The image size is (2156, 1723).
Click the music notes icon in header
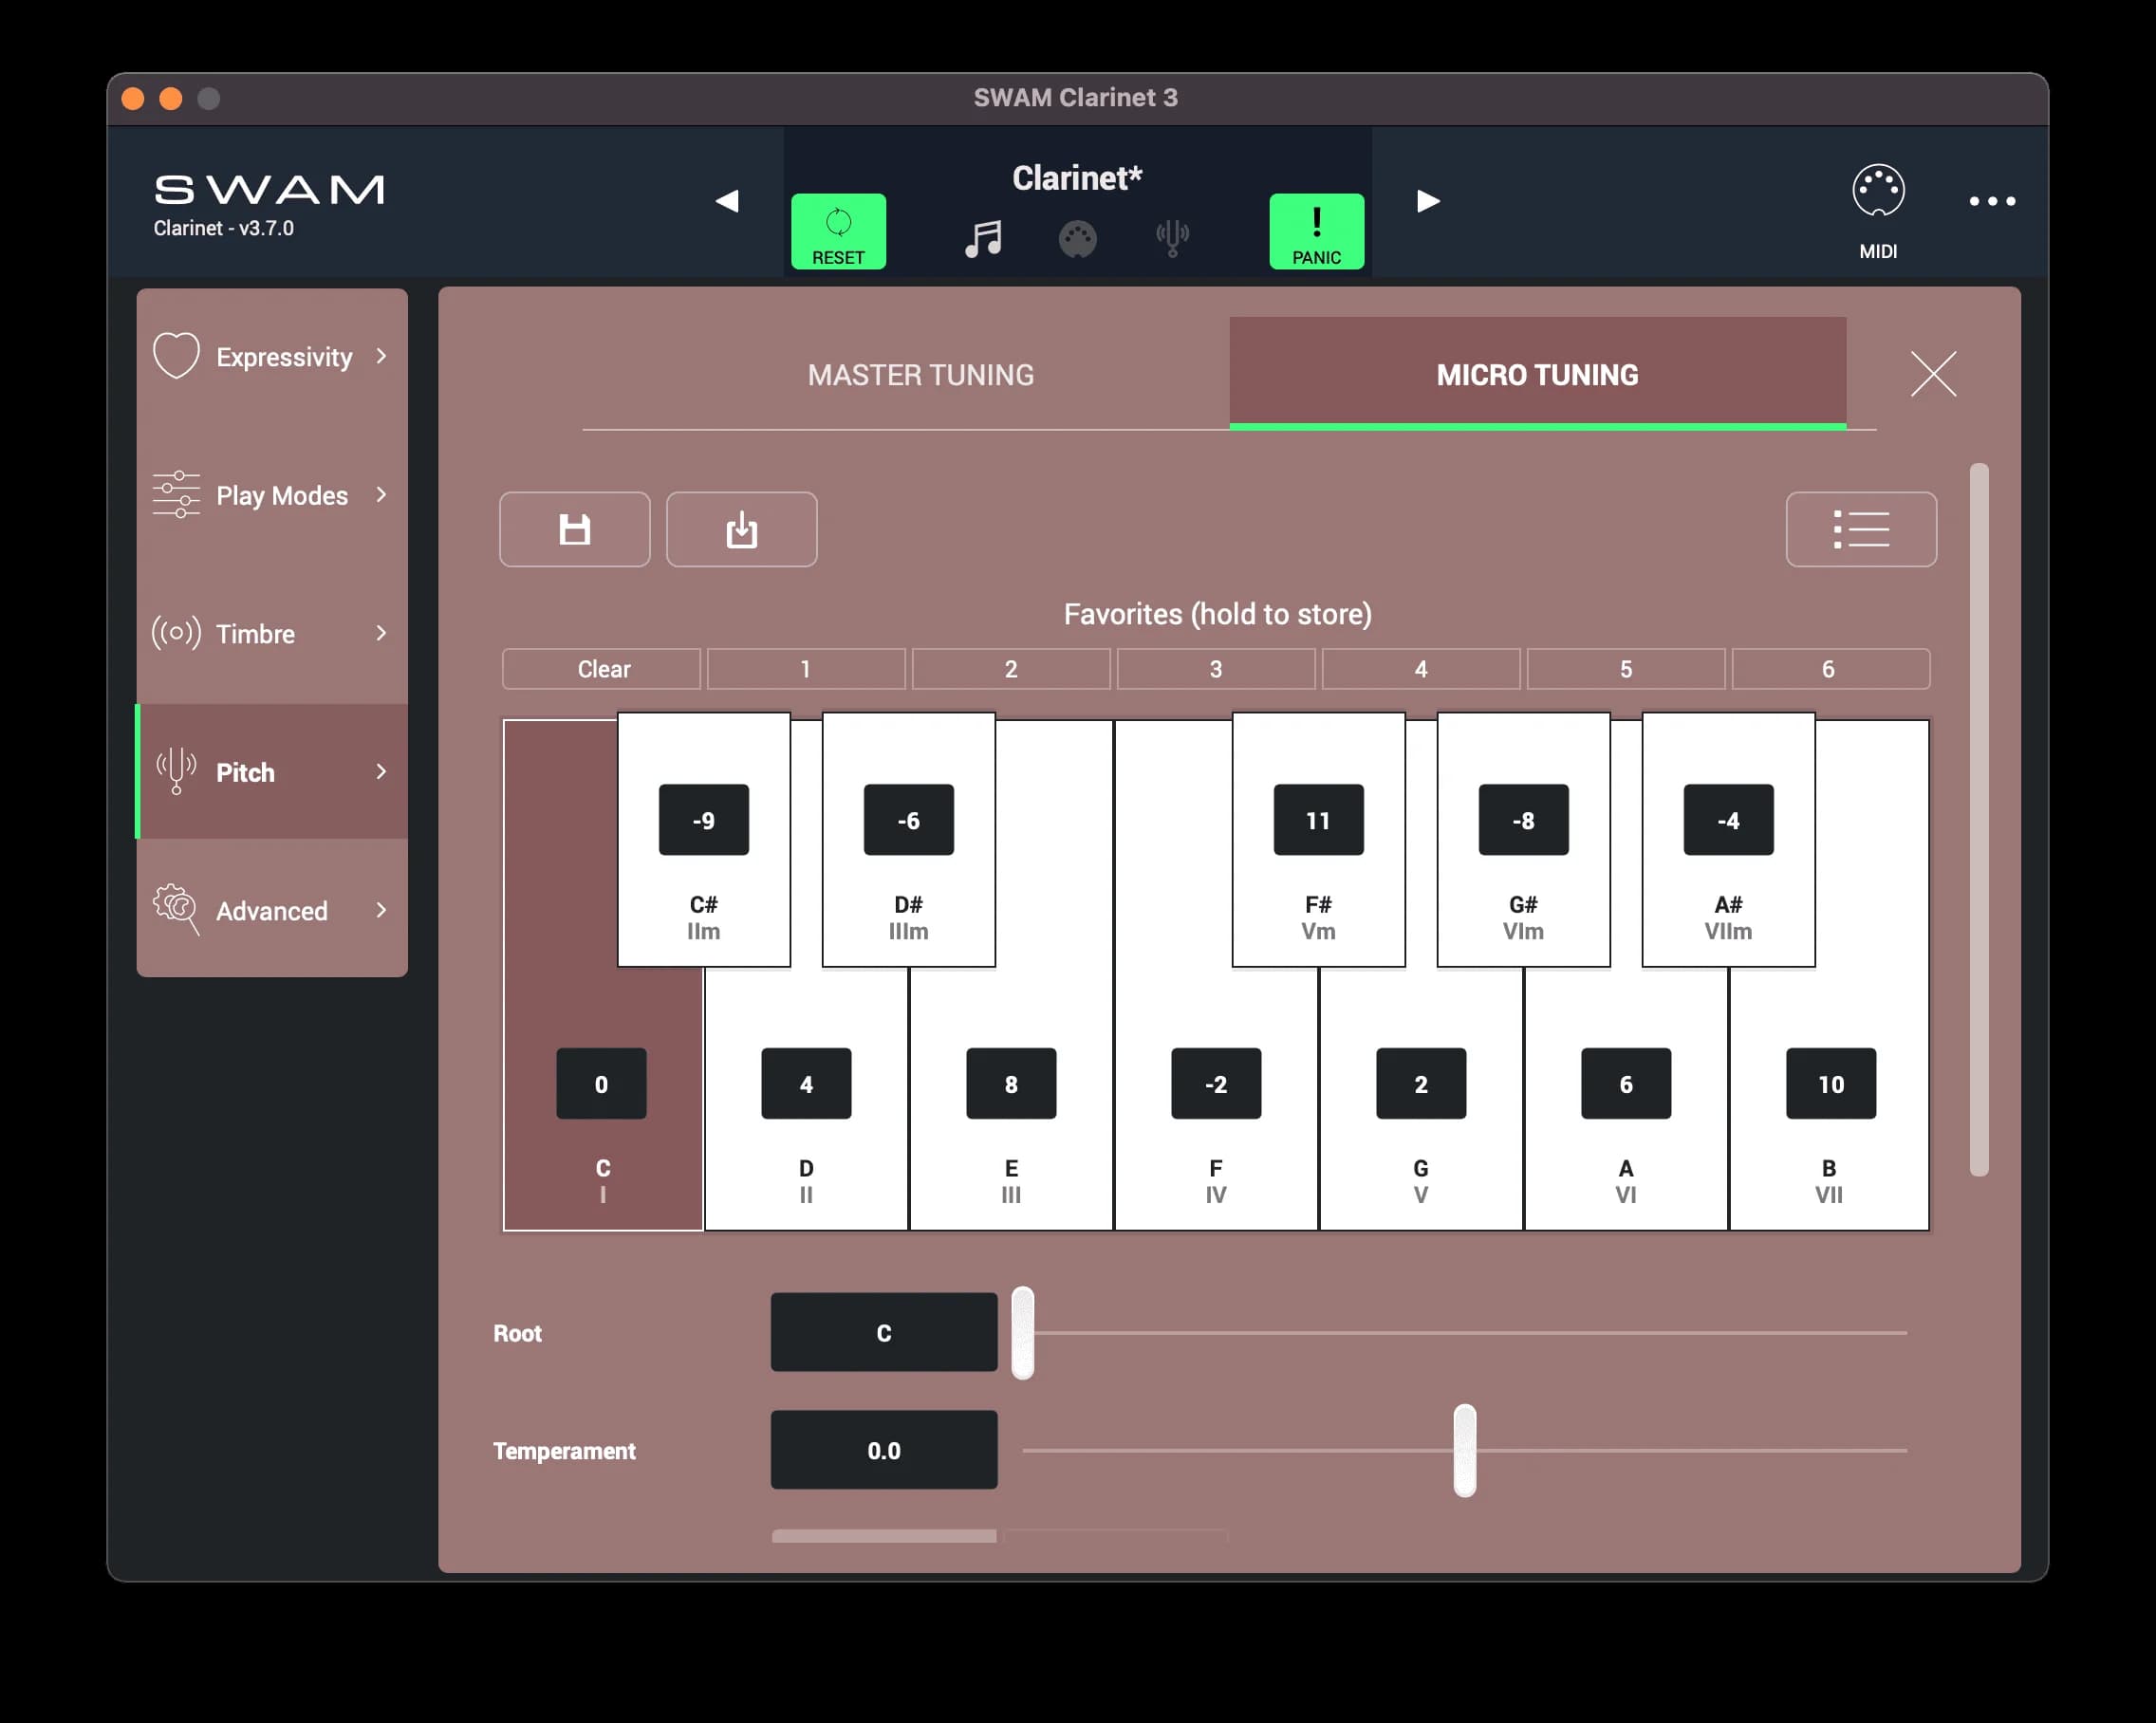(983, 238)
